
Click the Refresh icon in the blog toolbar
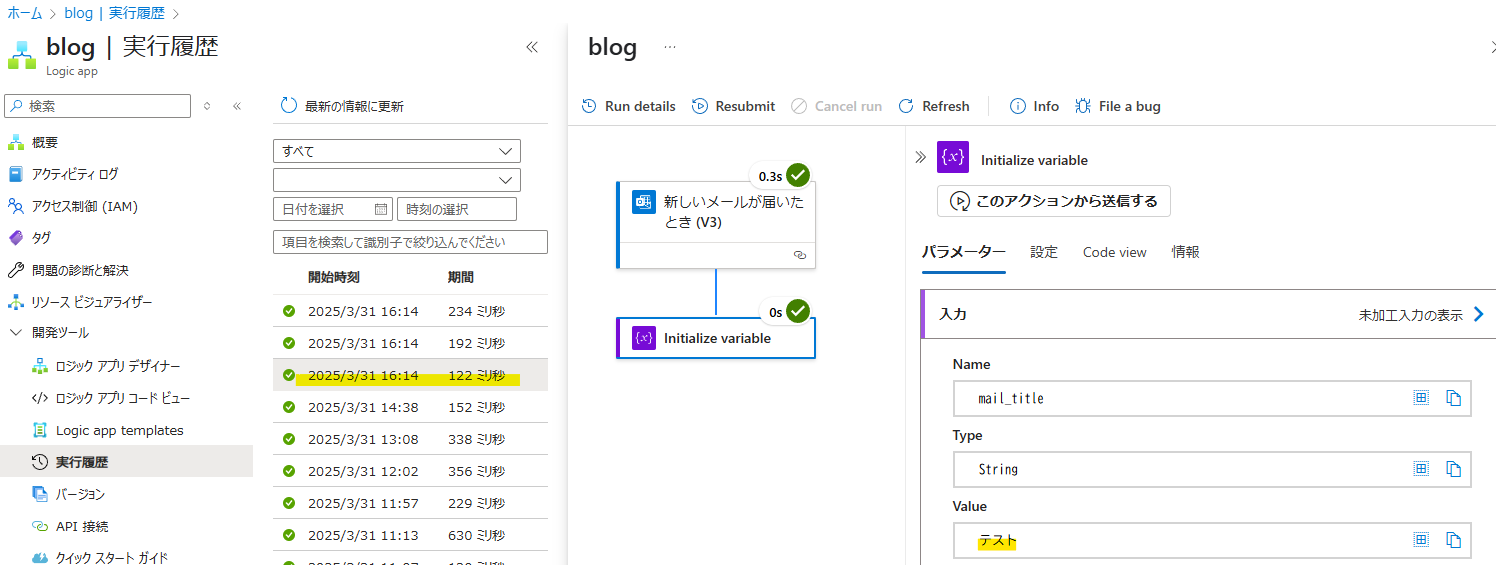[906, 106]
